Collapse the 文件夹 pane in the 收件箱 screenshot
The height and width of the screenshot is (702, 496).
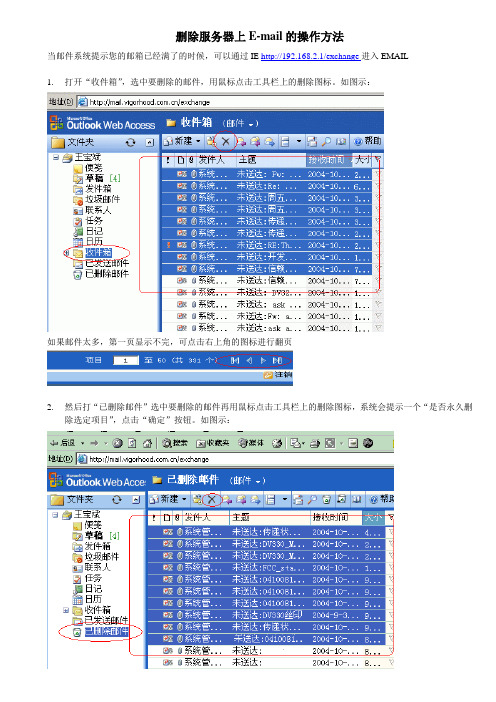150,142
